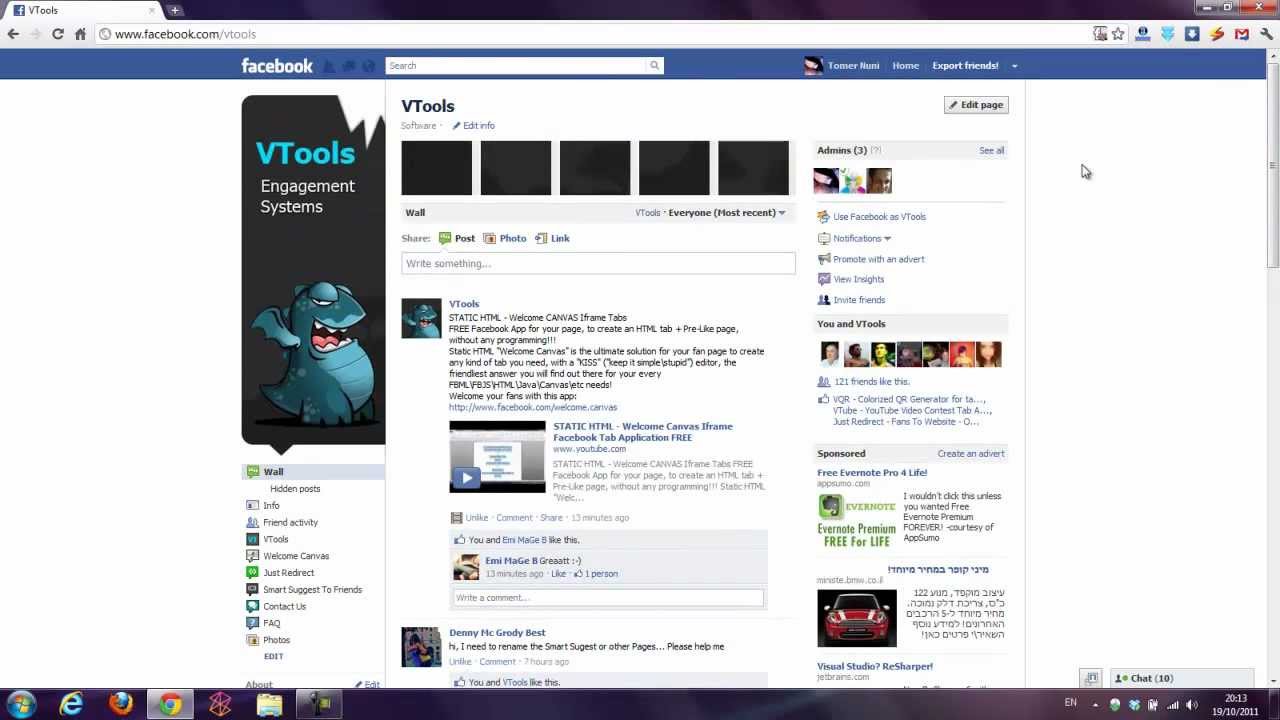
Task: Show hidden tray icons arrow
Action: 1096,705
